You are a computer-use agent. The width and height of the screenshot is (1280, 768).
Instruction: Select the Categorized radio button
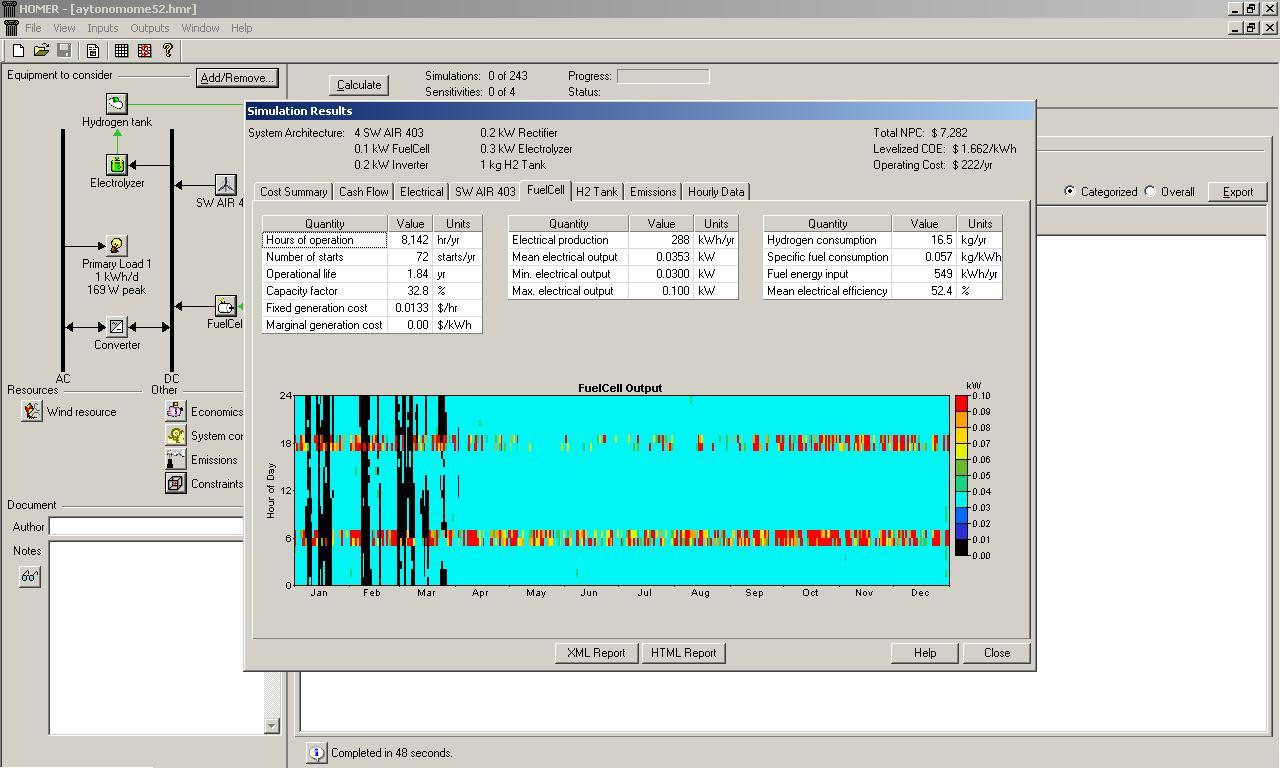(1070, 191)
